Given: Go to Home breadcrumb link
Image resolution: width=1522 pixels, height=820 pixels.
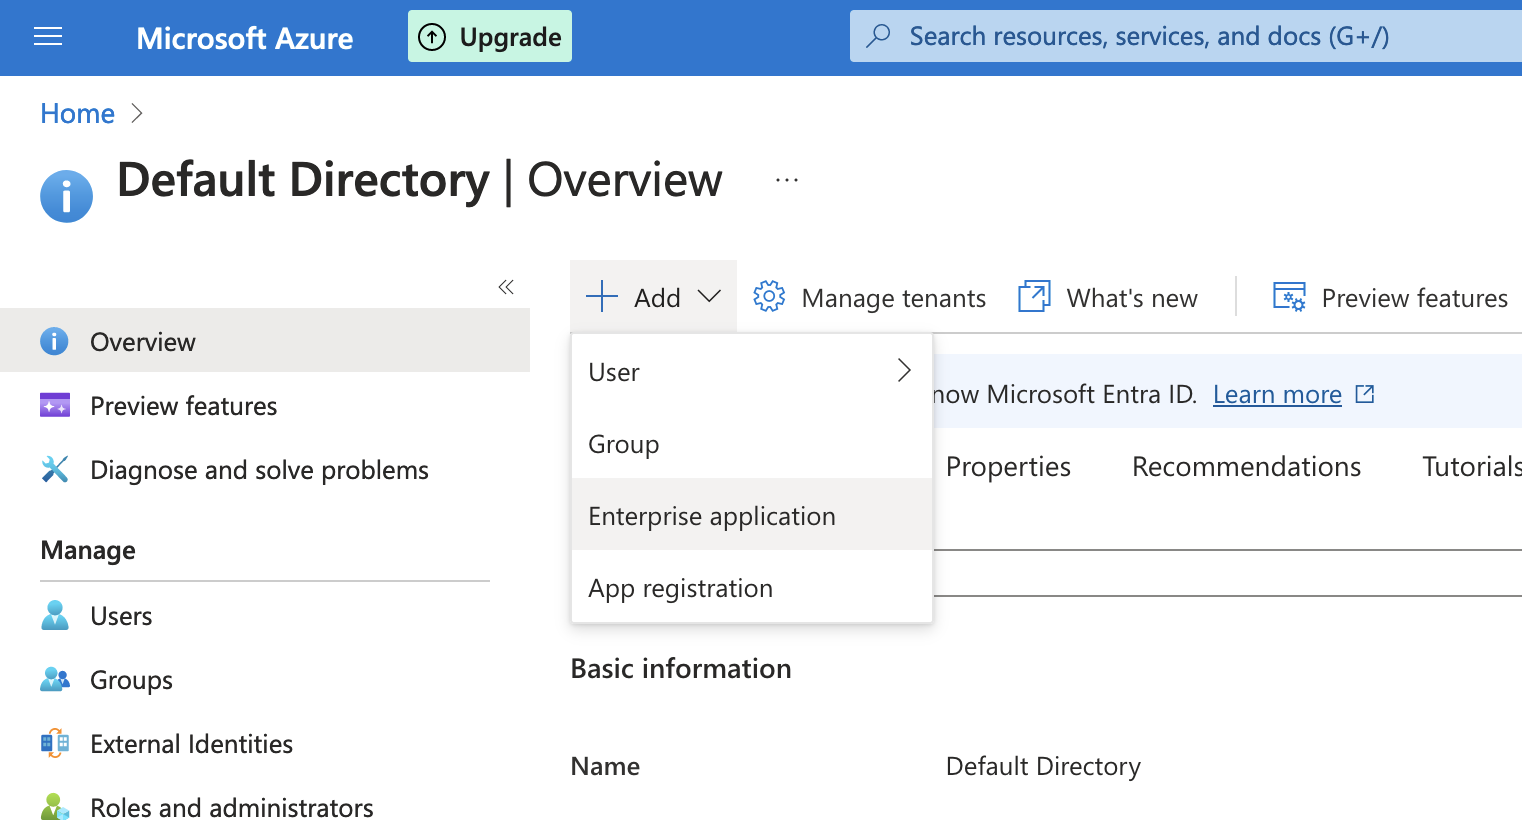Looking at the screenshot, I should click(77, 114).
